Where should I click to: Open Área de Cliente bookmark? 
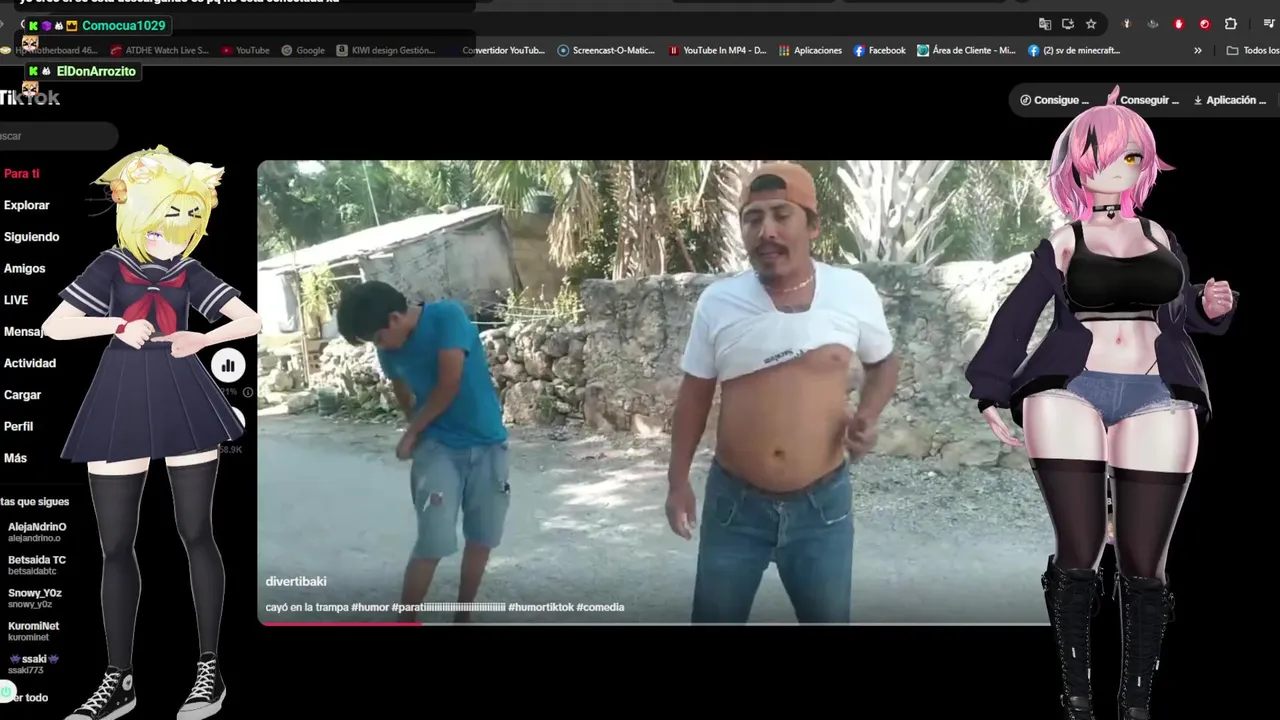tap(966, 50)
